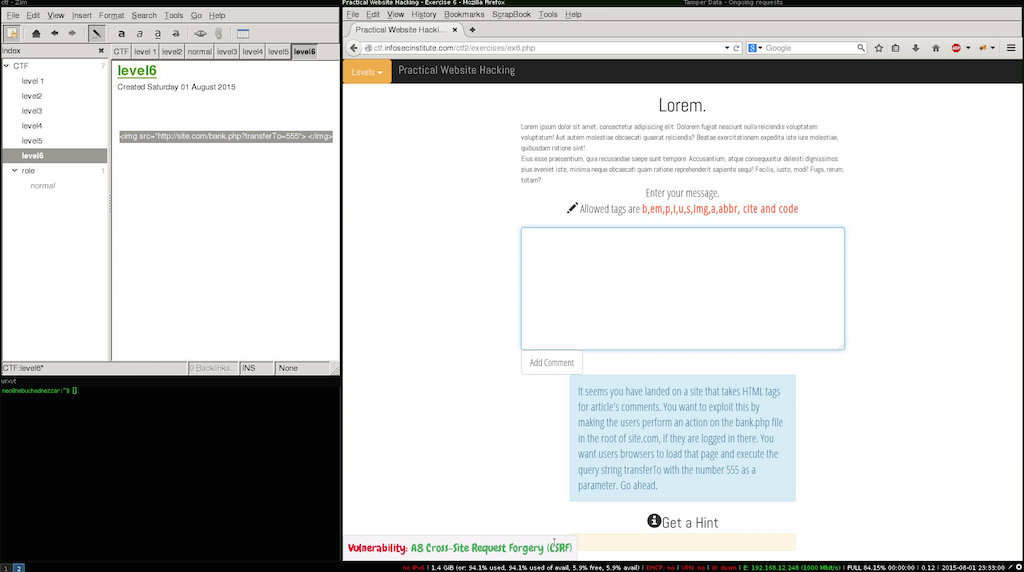
Task: Select level 1 in the index tree
Action: [33, 81]
